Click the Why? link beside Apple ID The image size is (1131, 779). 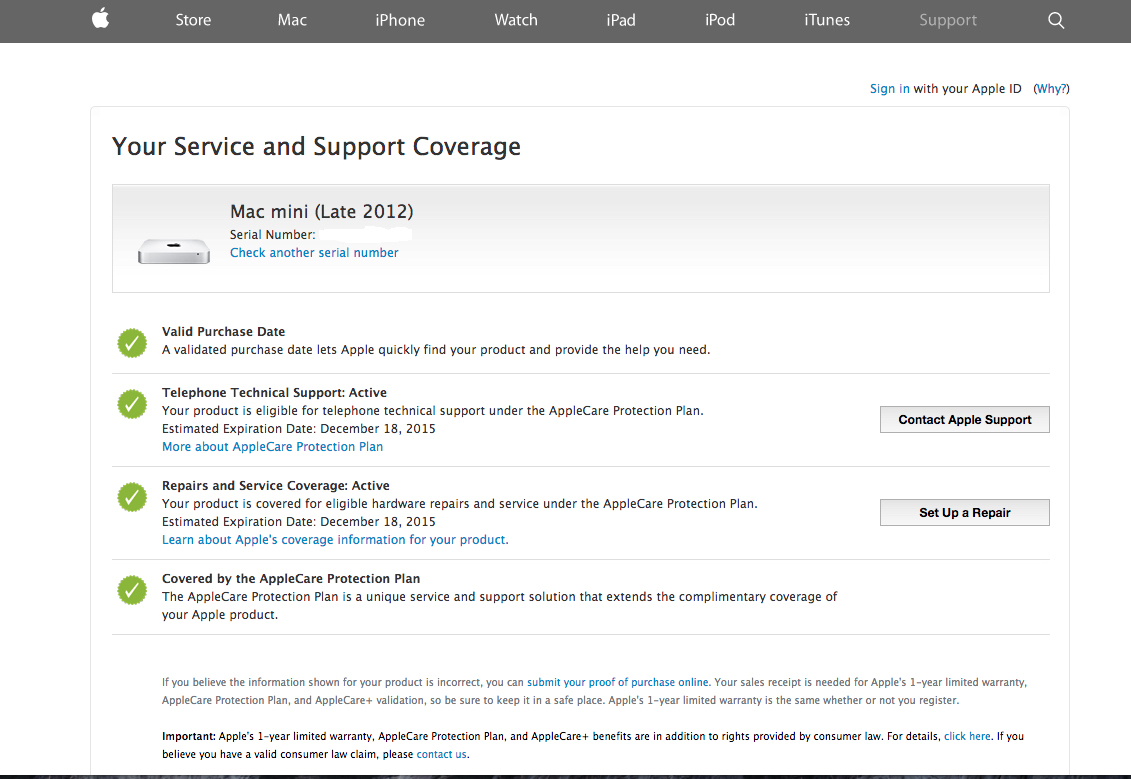point(1051,89)
